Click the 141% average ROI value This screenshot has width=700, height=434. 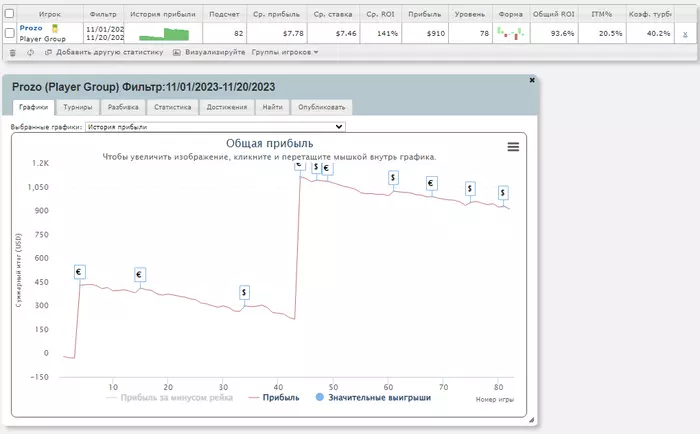pyautogui.click(x=388, y=33)
